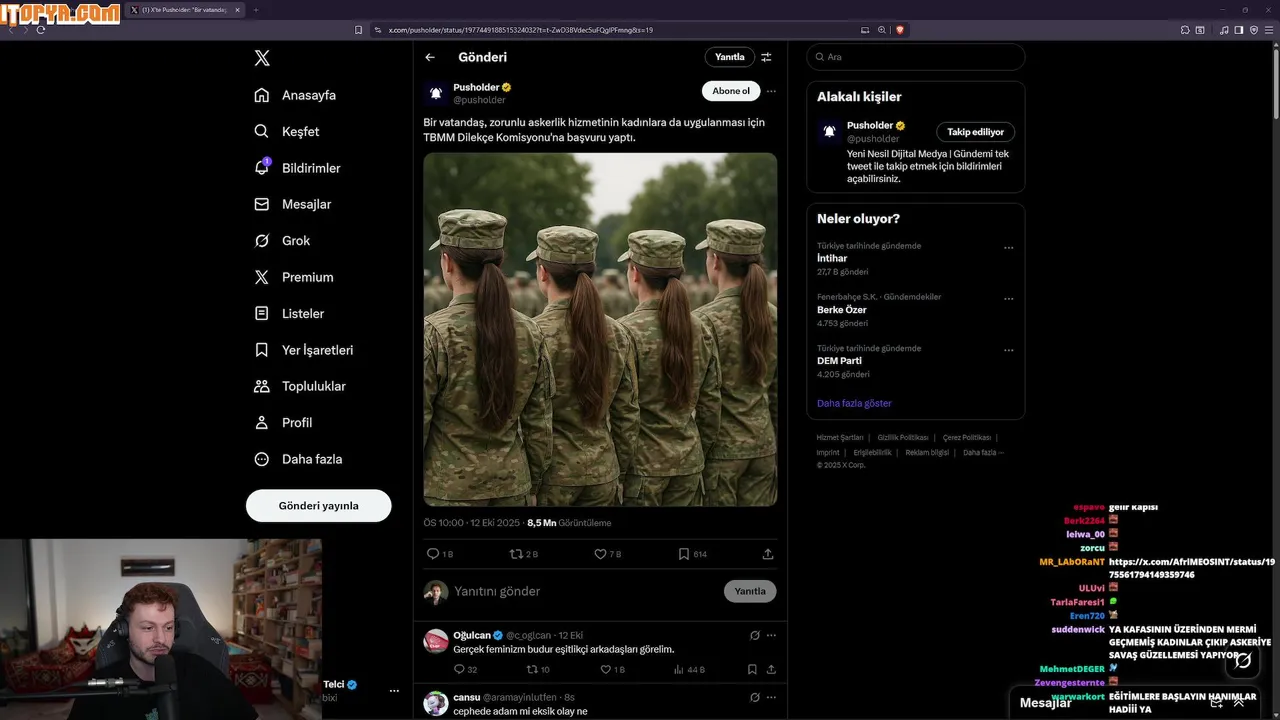1280x720 pixels.
Task: Open options for DEM Parti trend
Action: click(1008, 350)
